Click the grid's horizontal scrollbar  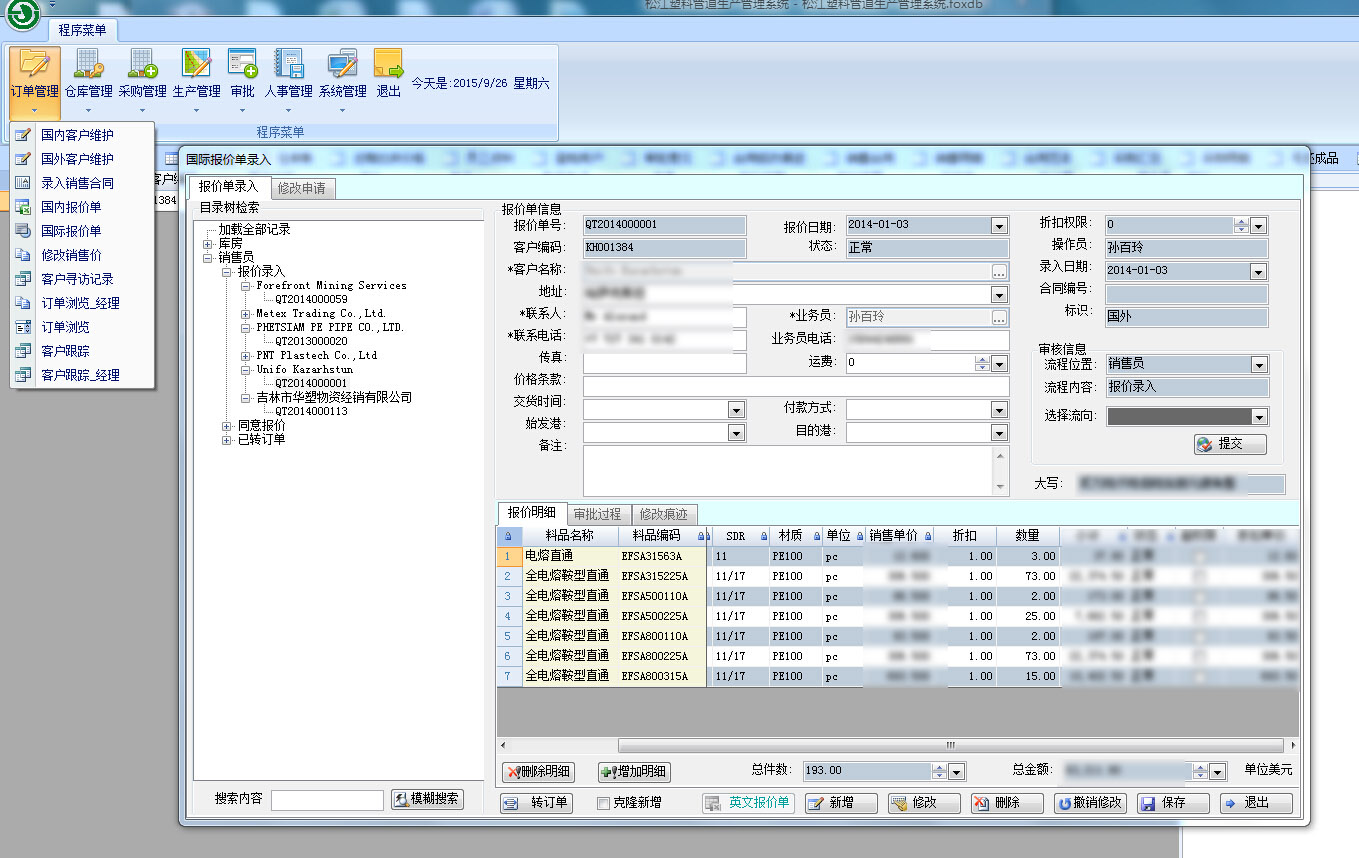[x=950, y=746]
